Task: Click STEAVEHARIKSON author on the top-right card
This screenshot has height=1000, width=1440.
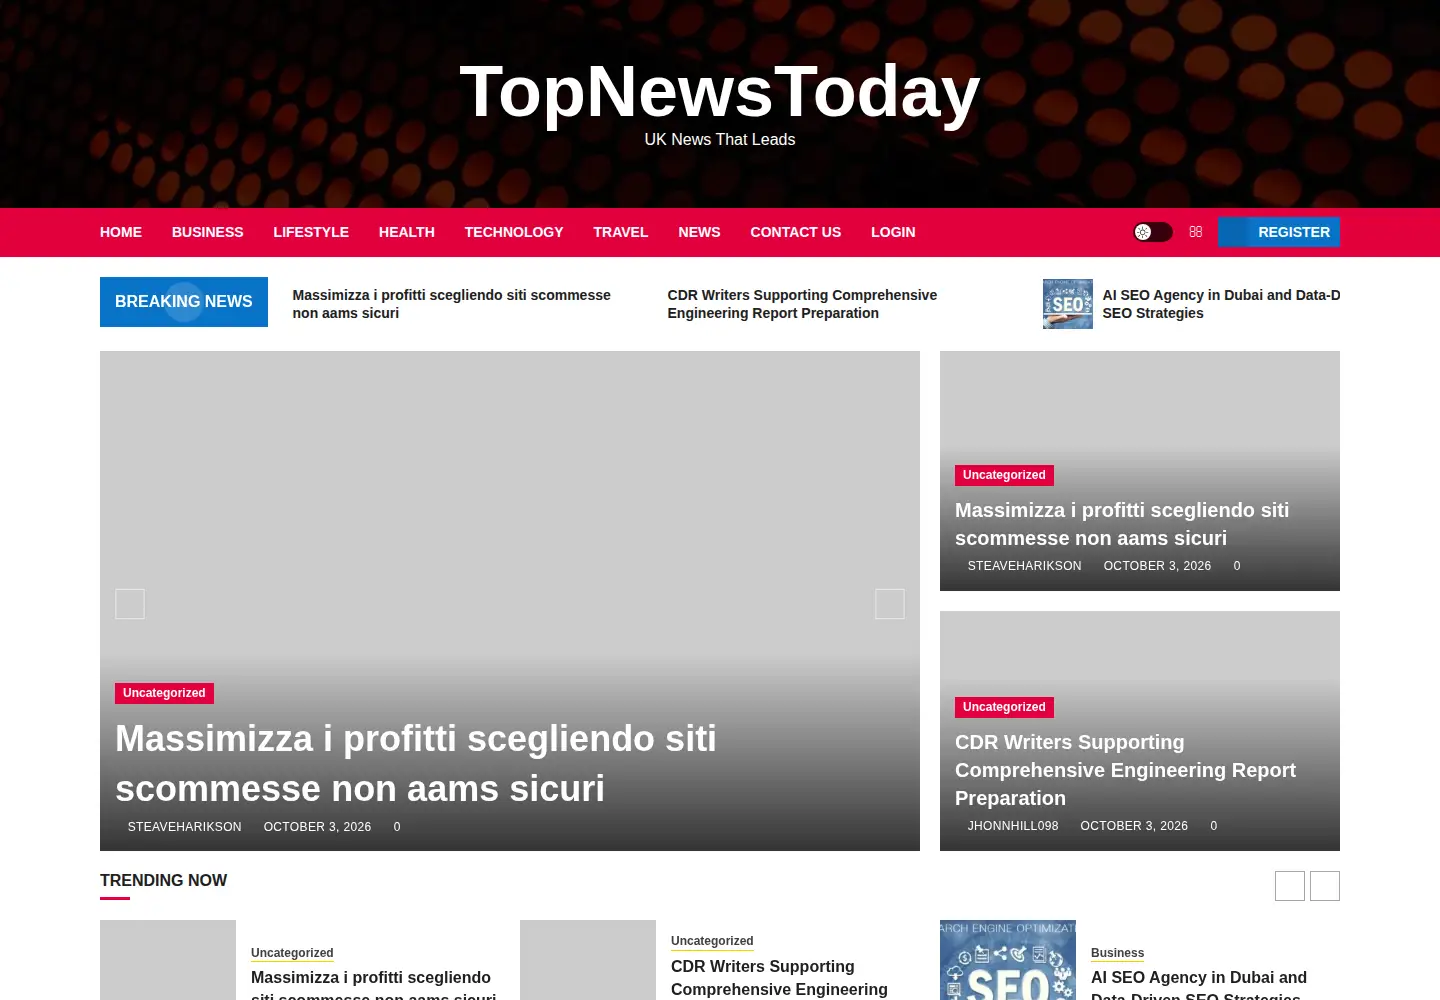Action: [1025, 566]
